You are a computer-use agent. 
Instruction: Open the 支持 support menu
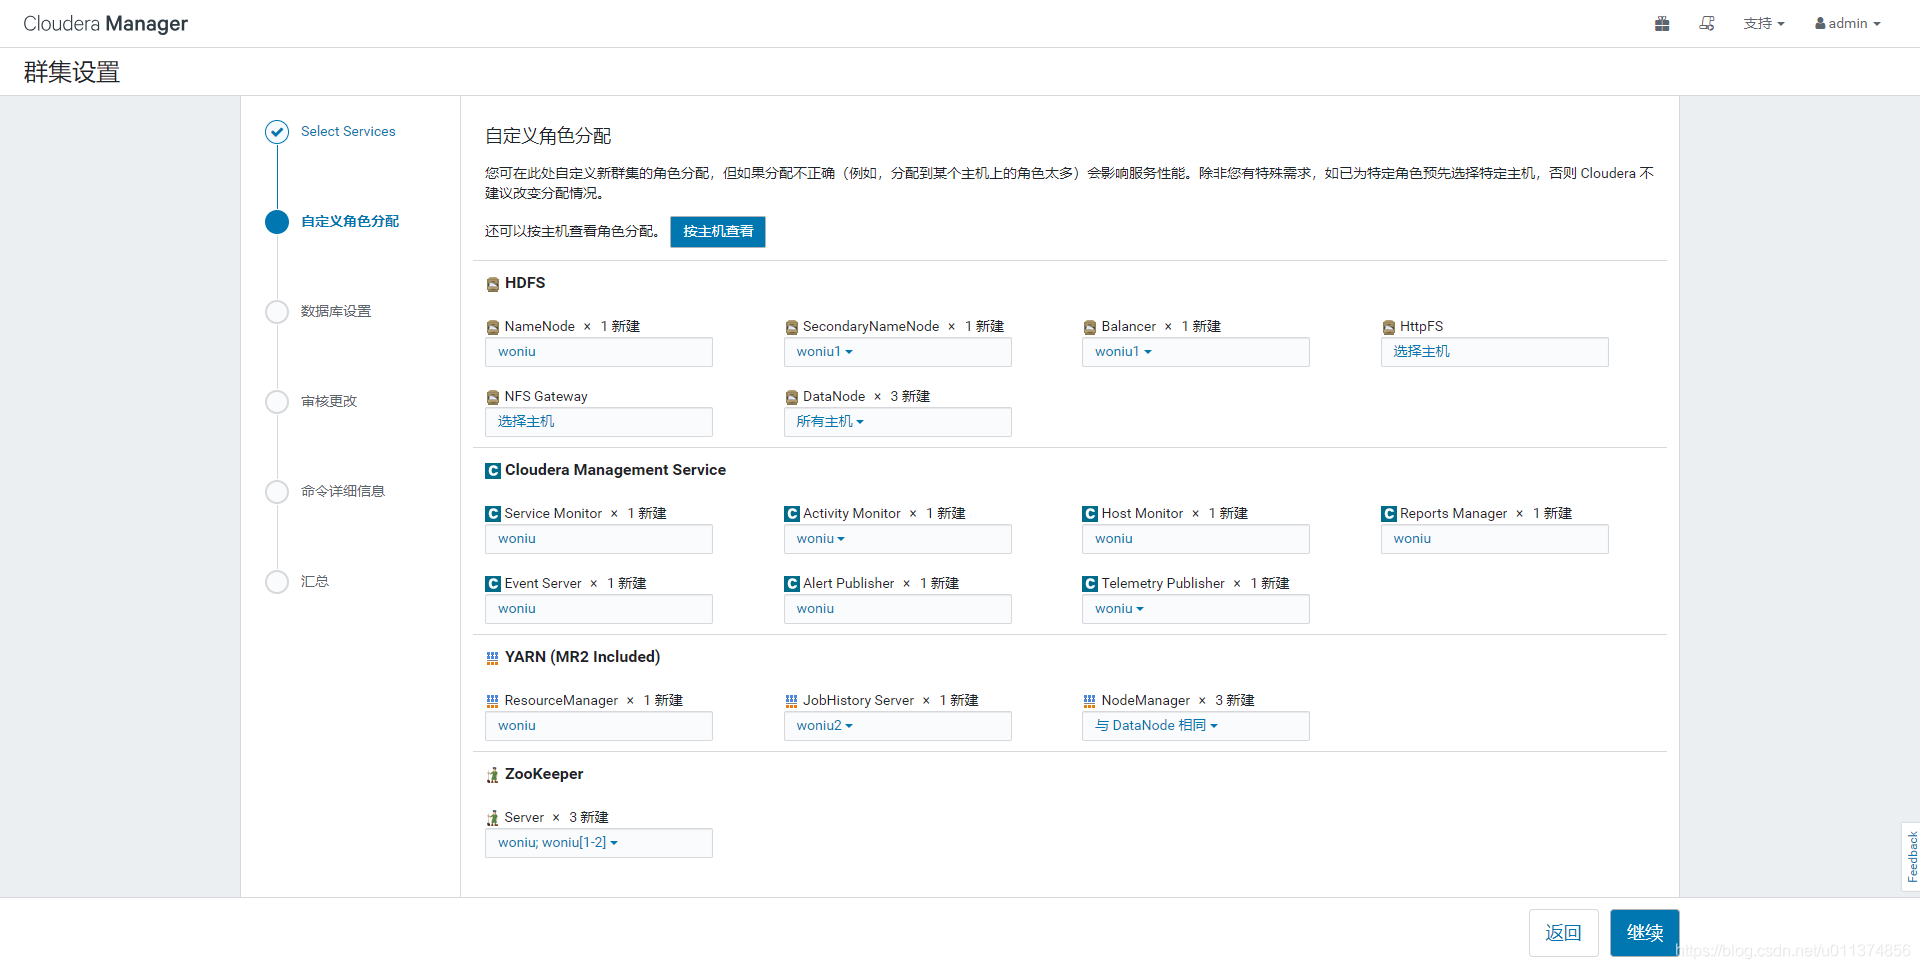click(1764, 23)
